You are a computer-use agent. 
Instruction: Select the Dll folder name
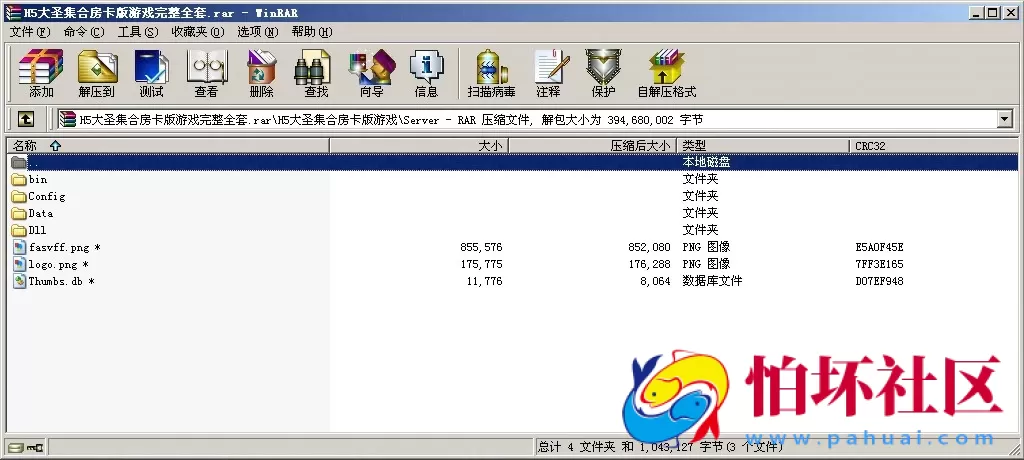[37, 230]
